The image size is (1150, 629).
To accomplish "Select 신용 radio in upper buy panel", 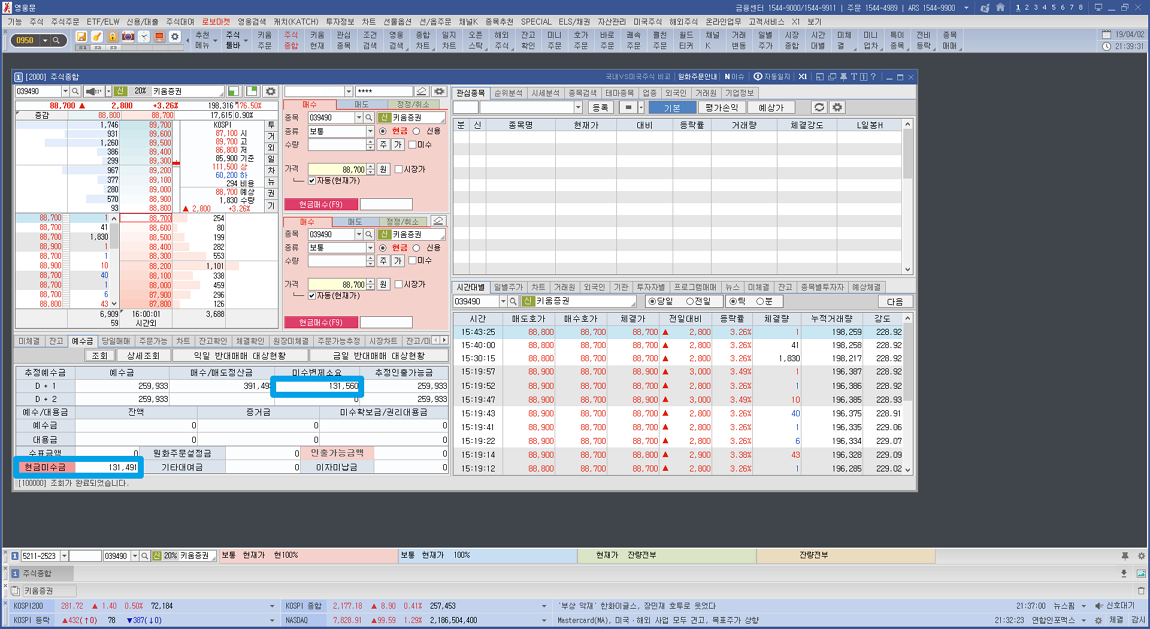I will click(x=416, y=131).
